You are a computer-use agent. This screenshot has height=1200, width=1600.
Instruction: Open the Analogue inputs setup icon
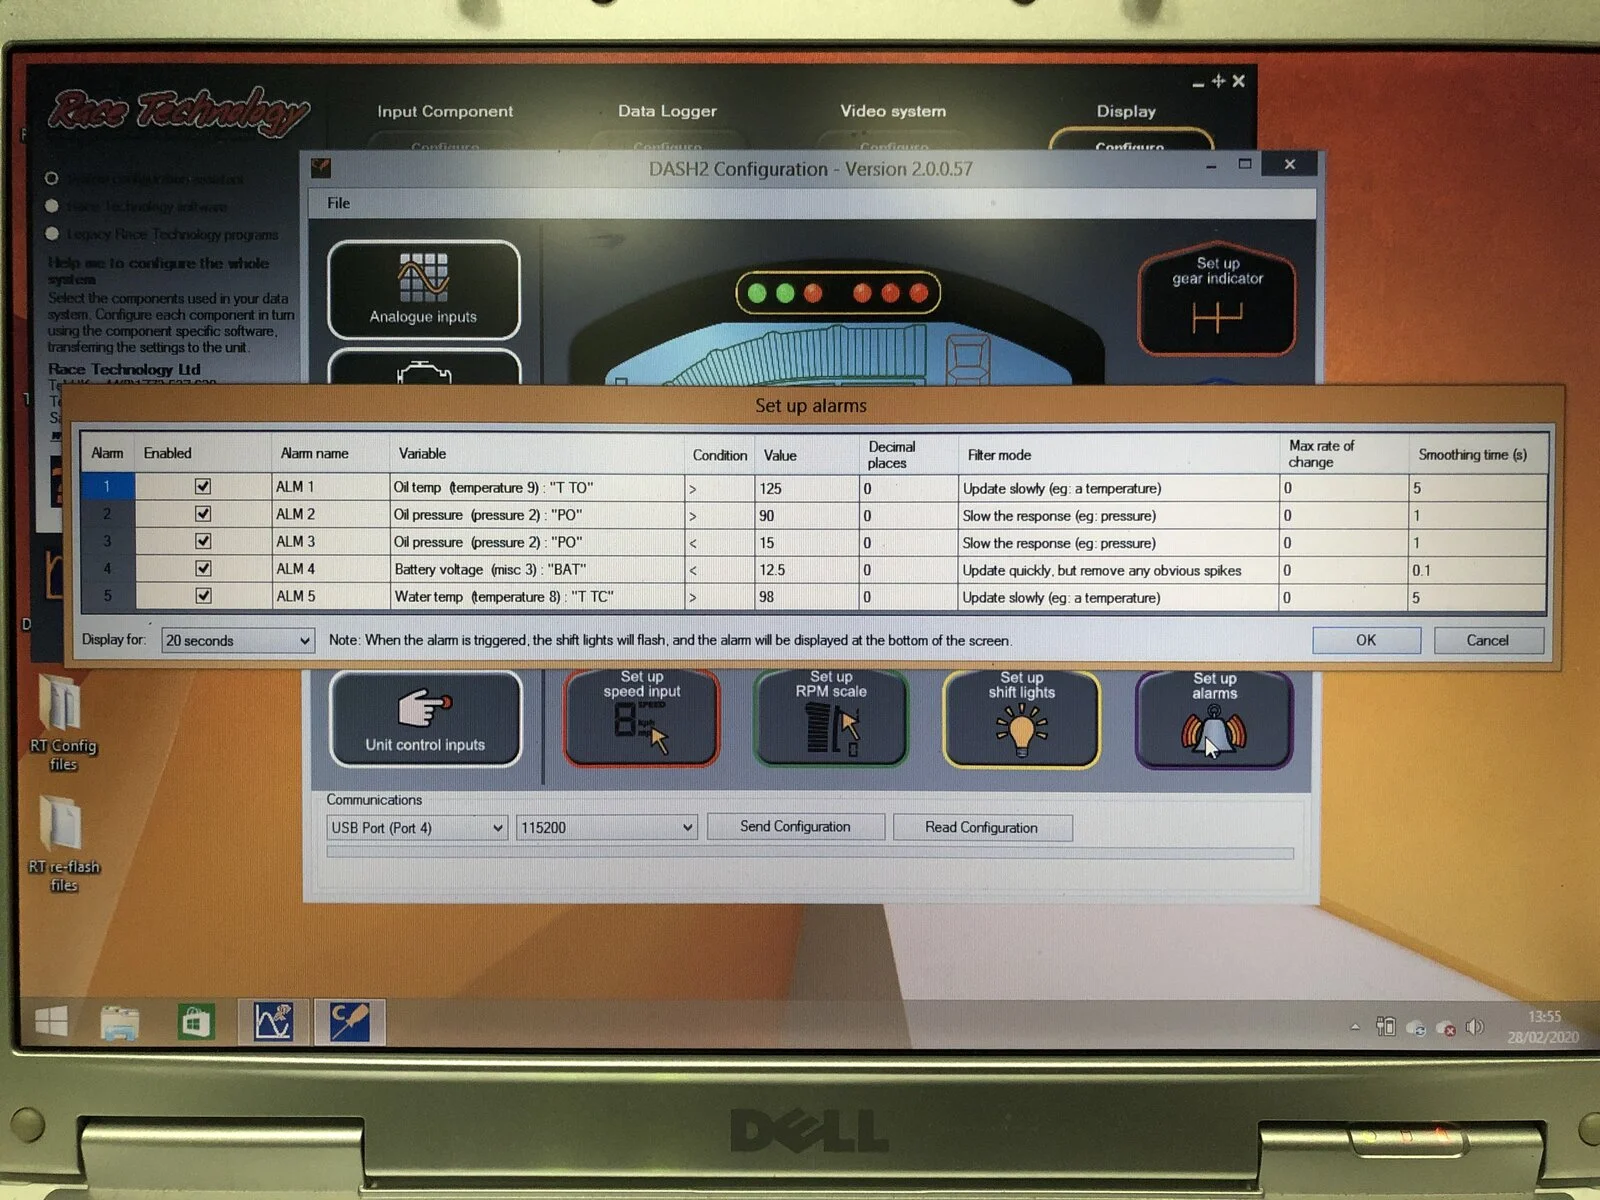coord(423,290)
